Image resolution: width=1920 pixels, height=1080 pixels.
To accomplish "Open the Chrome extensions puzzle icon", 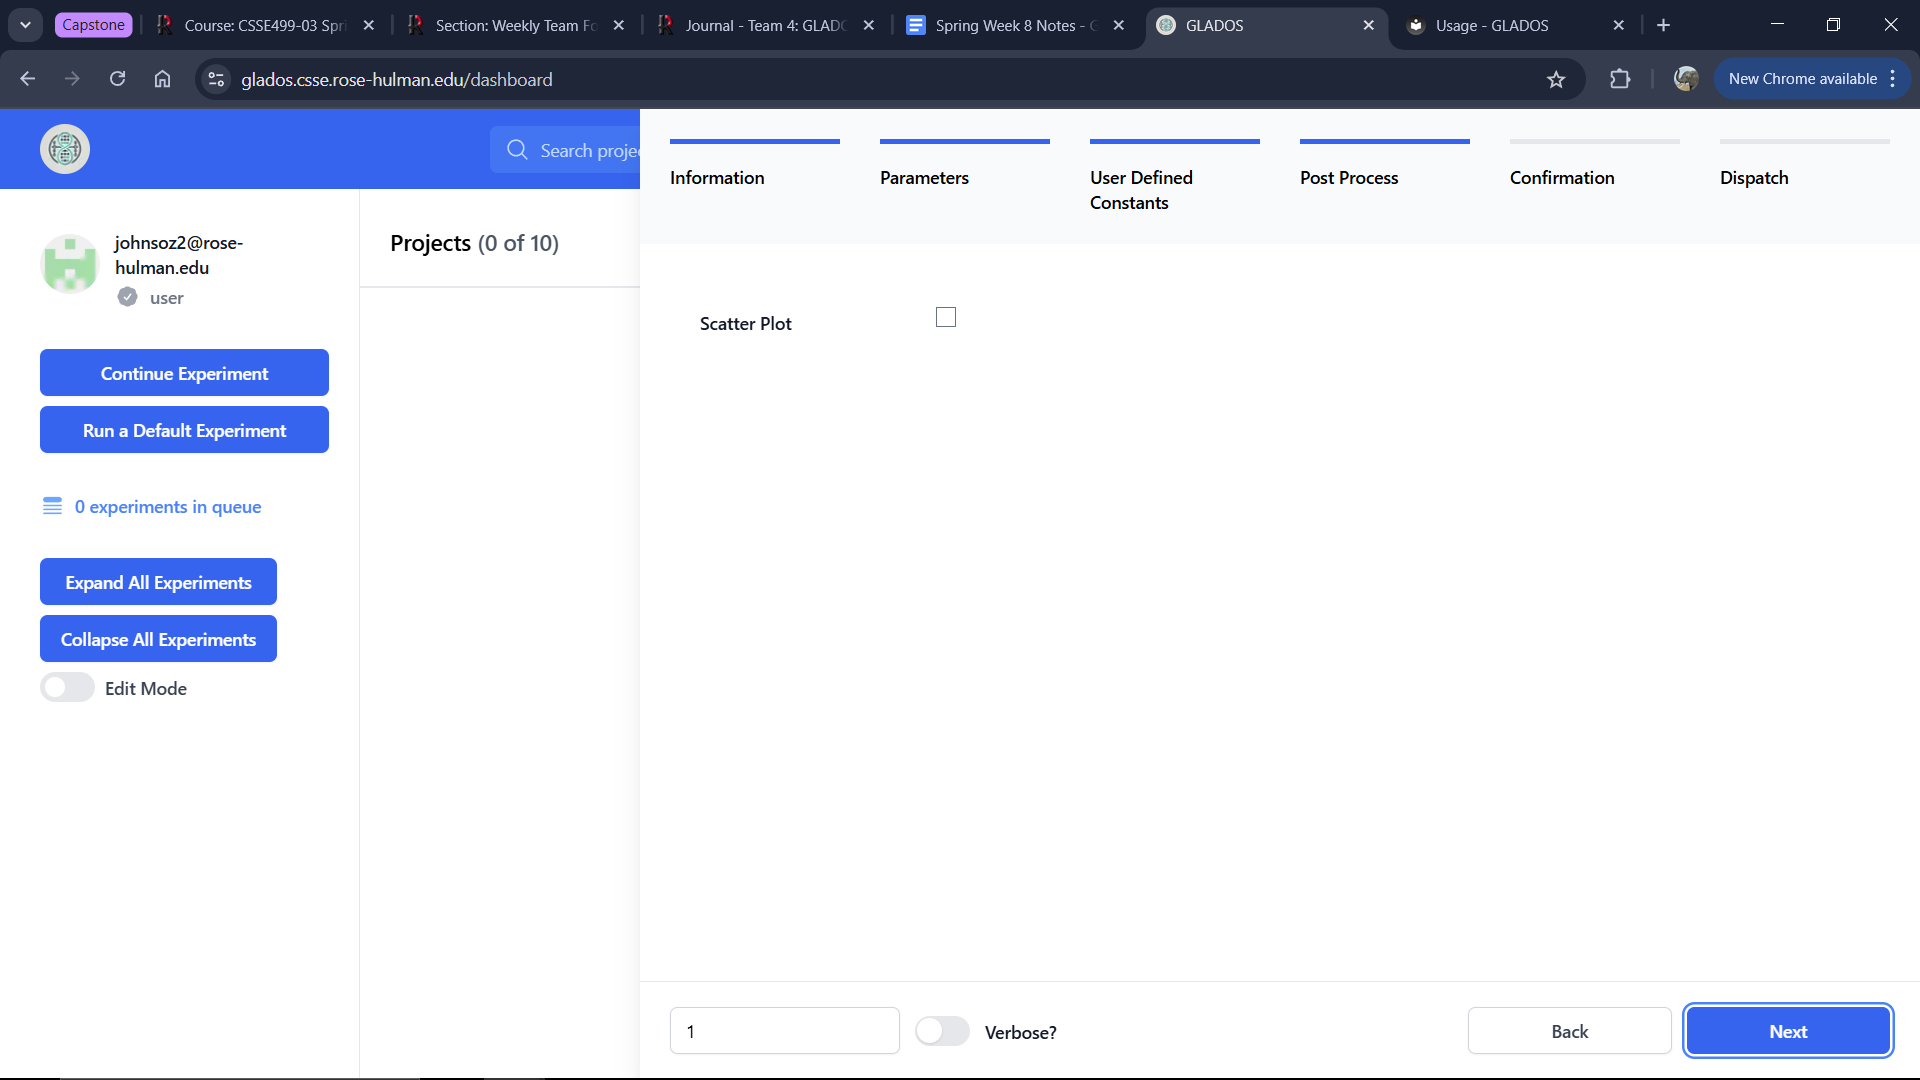I will click(1620, 79).
